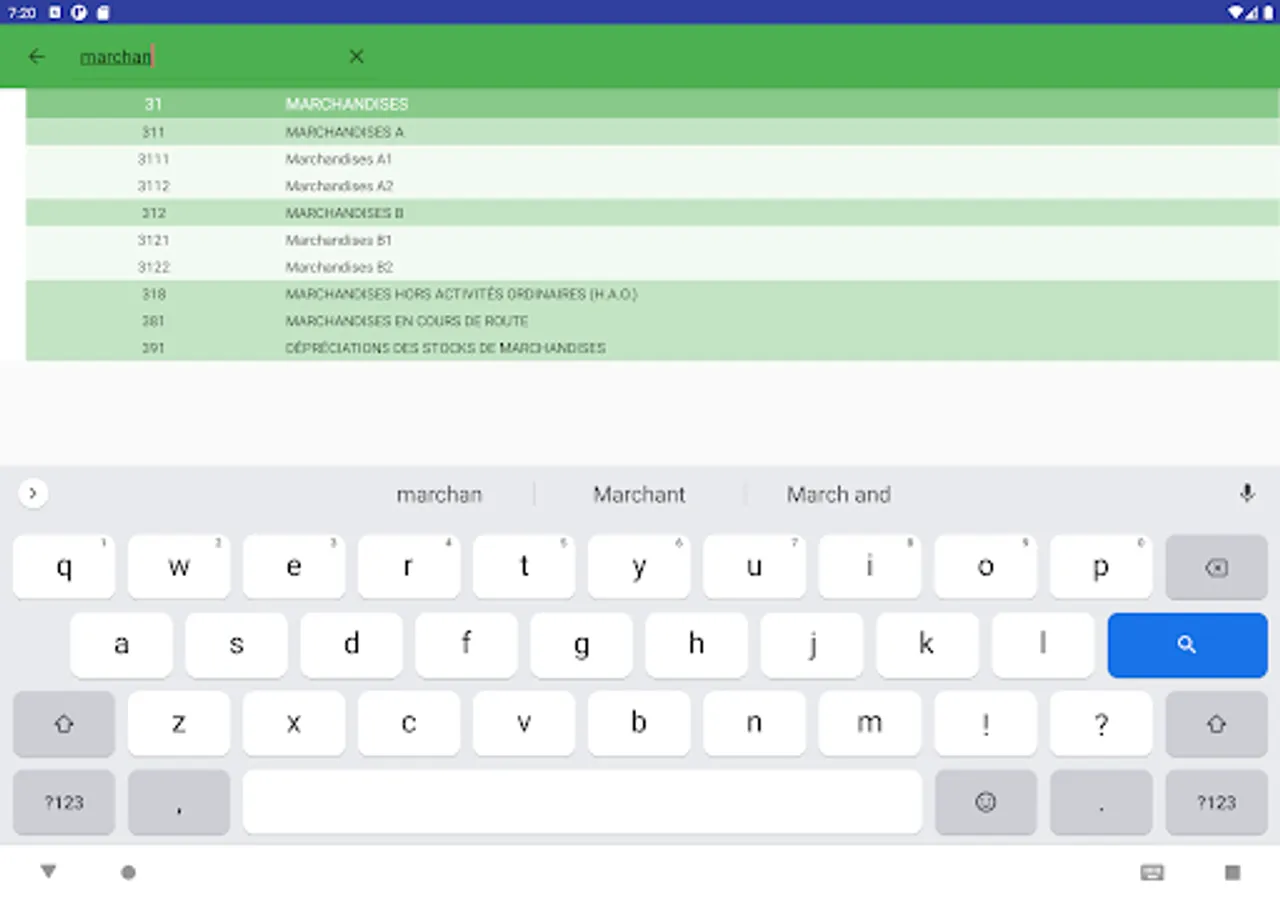Image resolution: width=1280 pixels, height=900 pixels.
Task: Tap the letter i key
Action: tap(870, 567)
